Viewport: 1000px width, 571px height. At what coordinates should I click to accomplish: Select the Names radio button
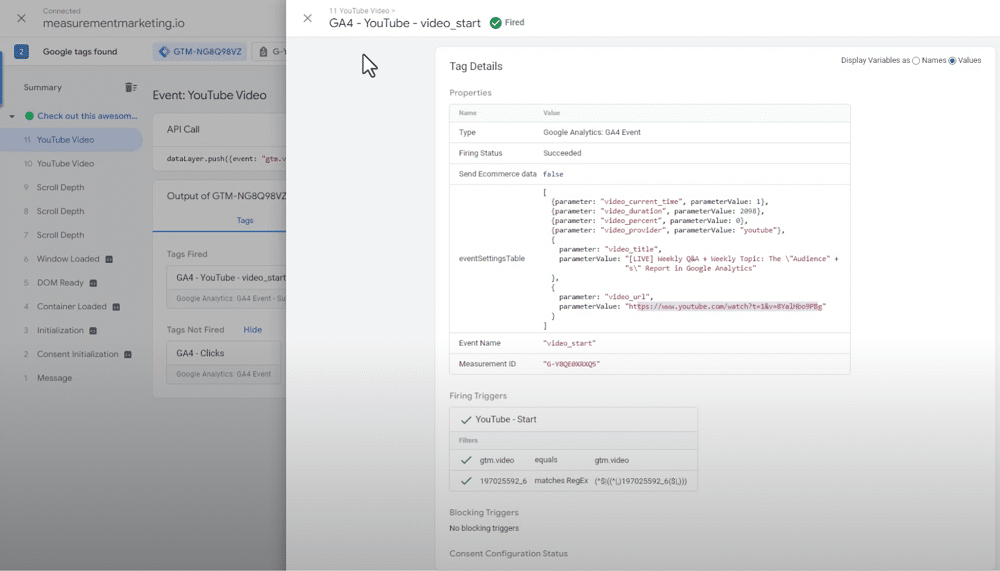coord(916,61)
